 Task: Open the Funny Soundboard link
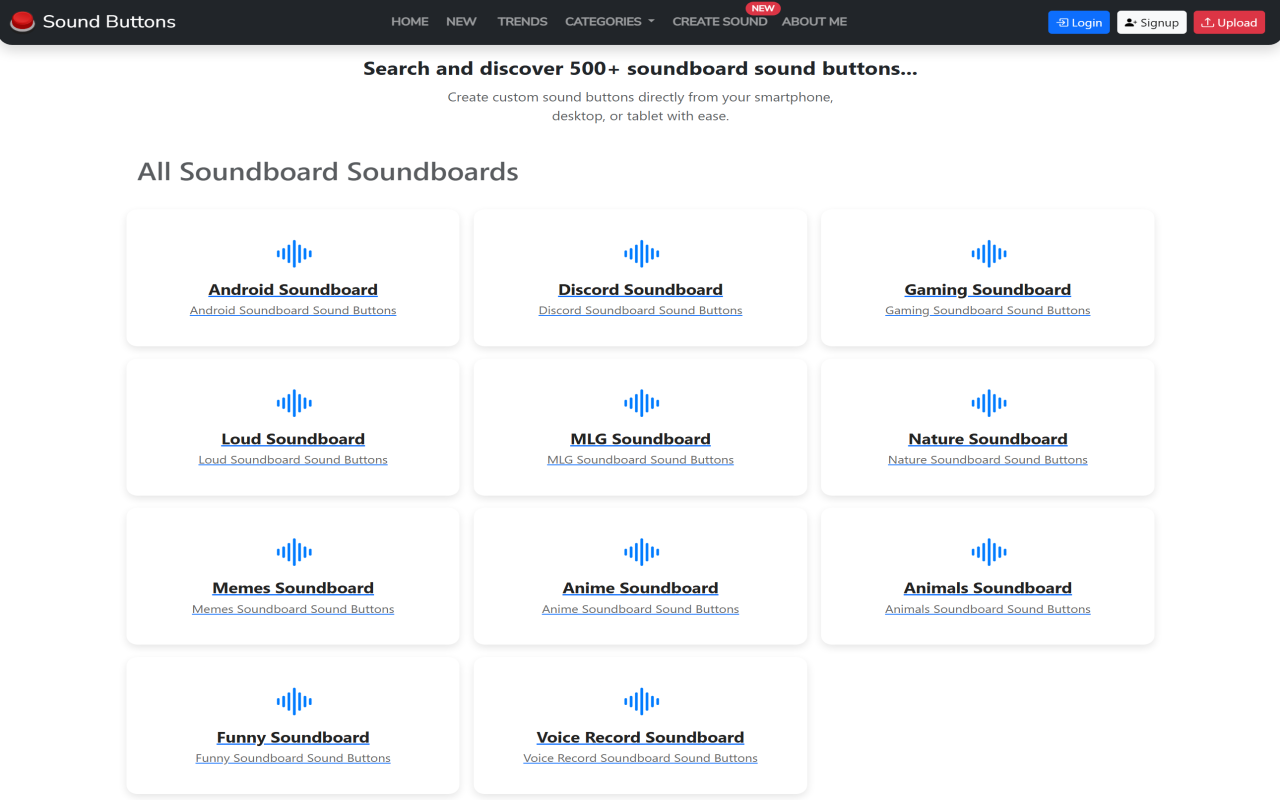pos(292,736)
